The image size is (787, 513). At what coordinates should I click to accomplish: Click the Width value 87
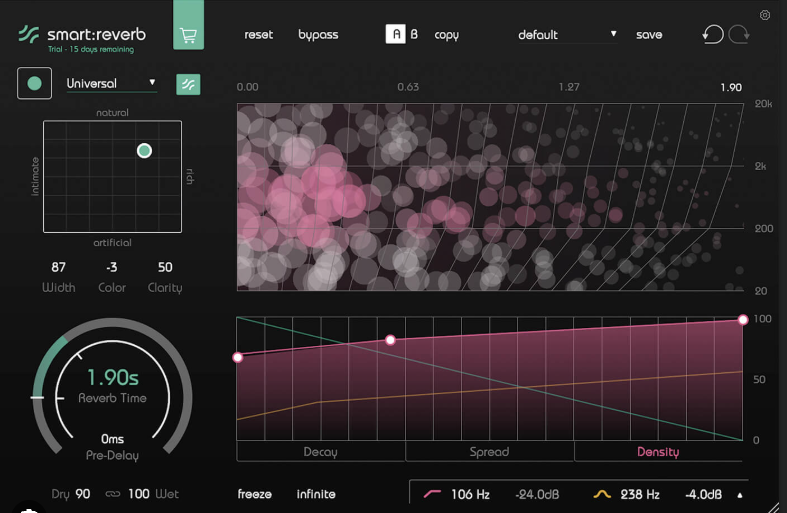click(58, 267)
